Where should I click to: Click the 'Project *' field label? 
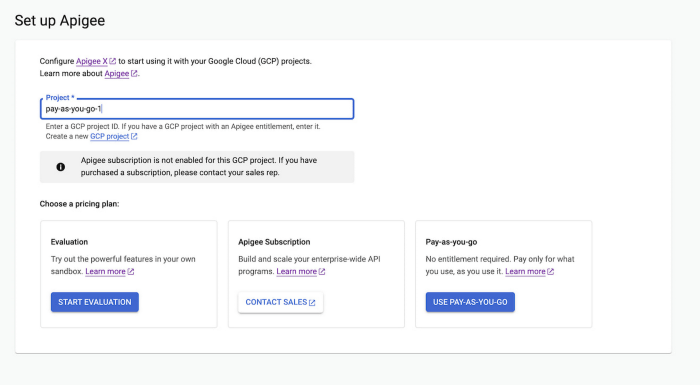(60, 97)
